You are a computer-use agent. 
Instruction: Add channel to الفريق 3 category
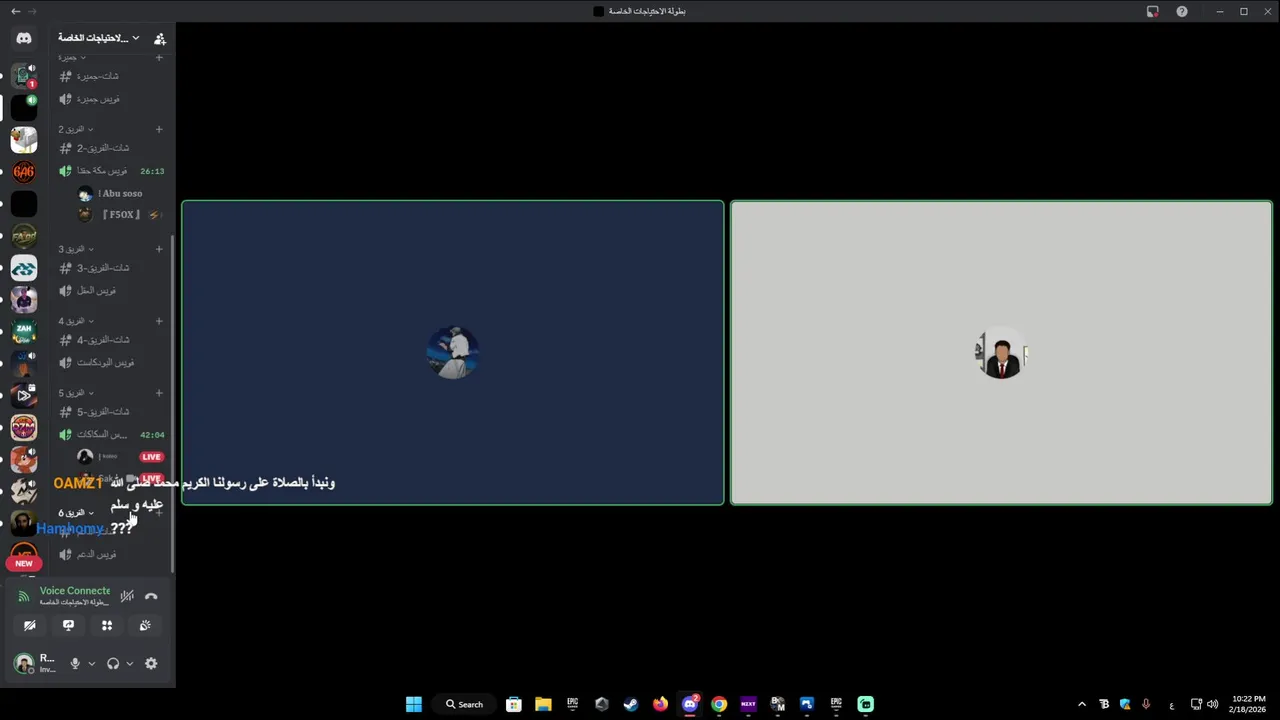(159, 249)
